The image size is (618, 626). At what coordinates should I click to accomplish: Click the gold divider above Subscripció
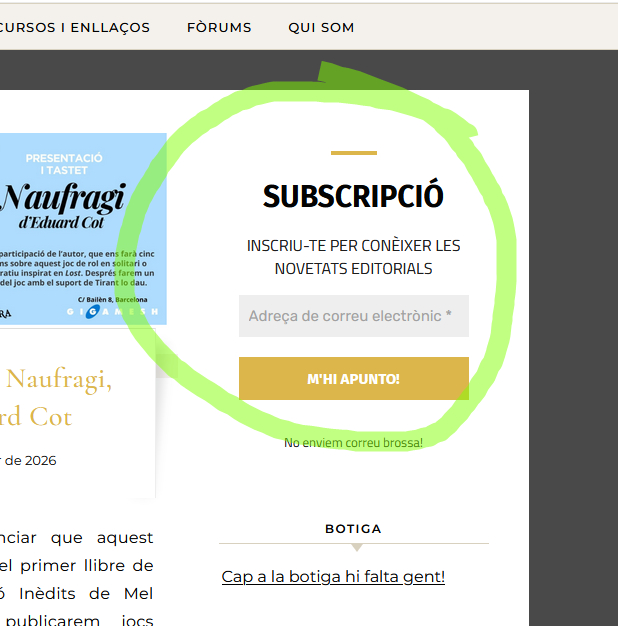click(353, 153)
